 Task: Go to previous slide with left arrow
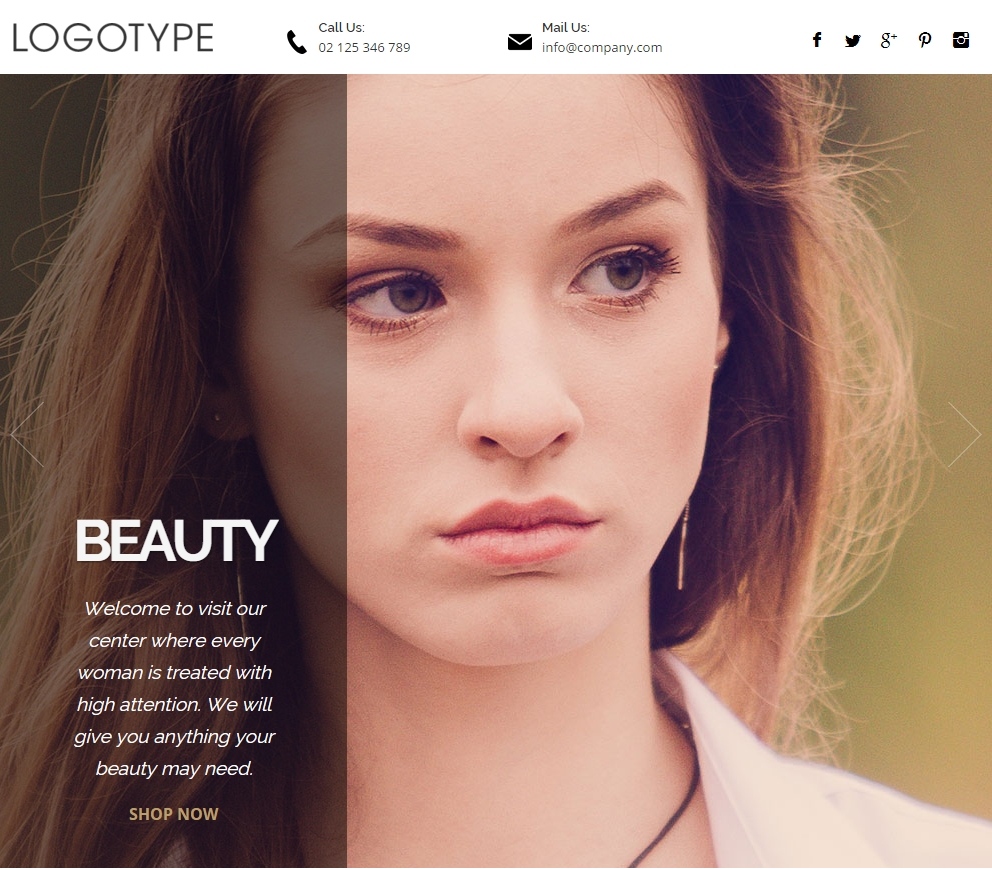coord(27,434)
